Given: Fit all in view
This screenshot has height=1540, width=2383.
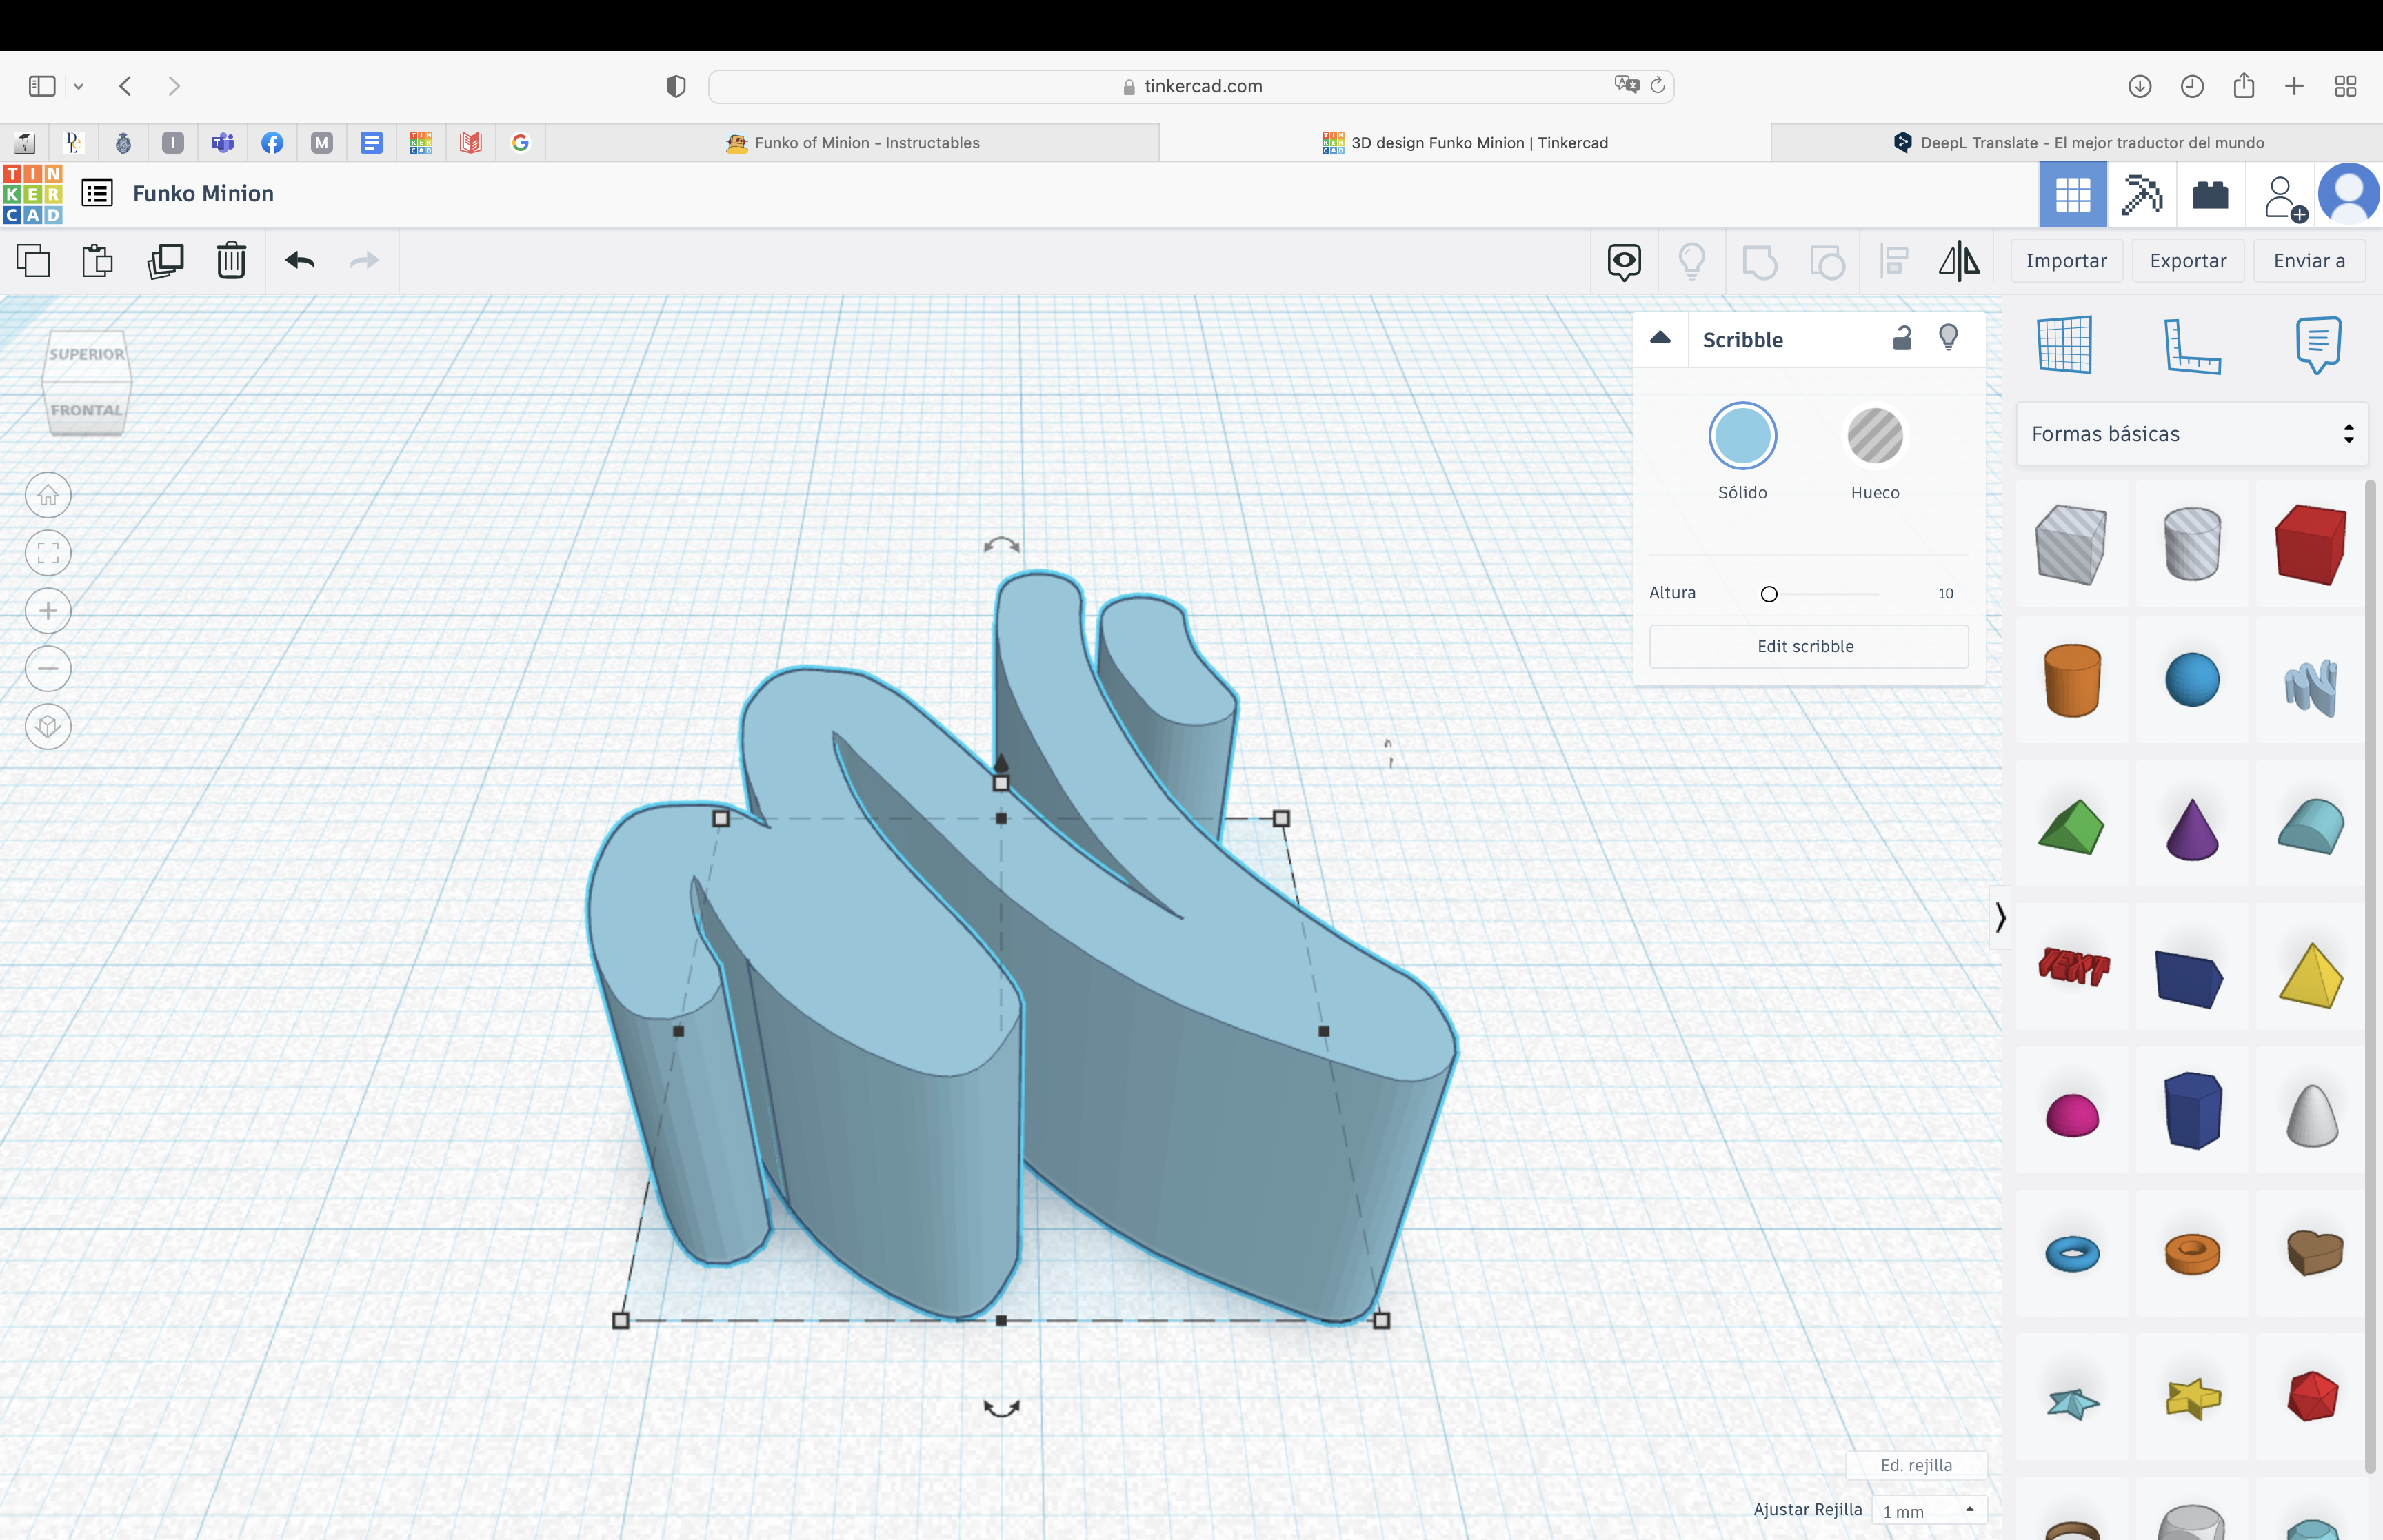Looking at the screenshot, I should tap(48, 553).
